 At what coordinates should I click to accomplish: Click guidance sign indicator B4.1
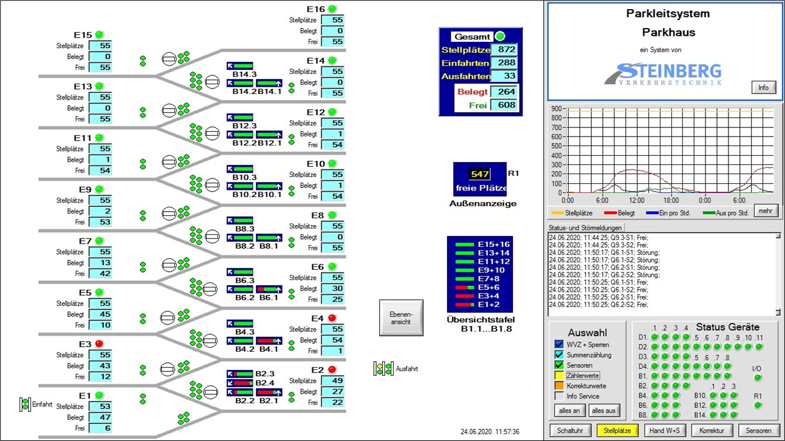tap(269, 341)
